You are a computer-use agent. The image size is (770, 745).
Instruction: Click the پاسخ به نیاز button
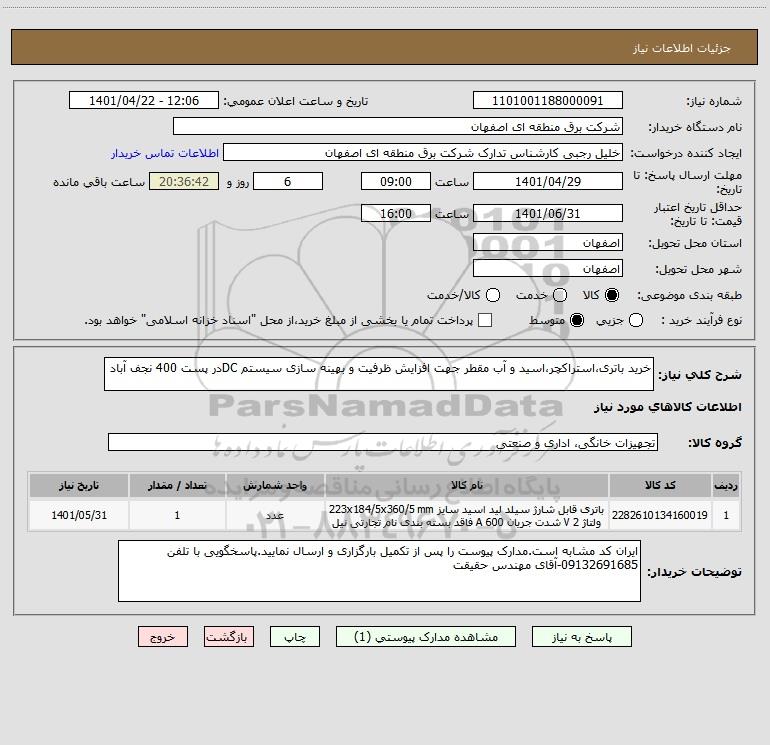(581, 637)
